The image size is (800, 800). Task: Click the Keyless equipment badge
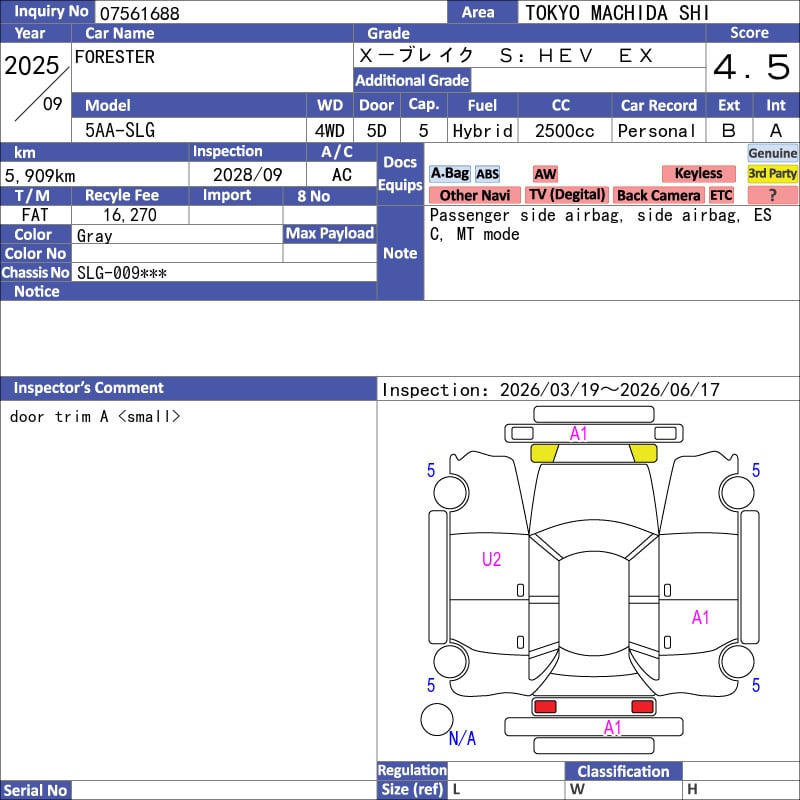click(x=698, y=174)
